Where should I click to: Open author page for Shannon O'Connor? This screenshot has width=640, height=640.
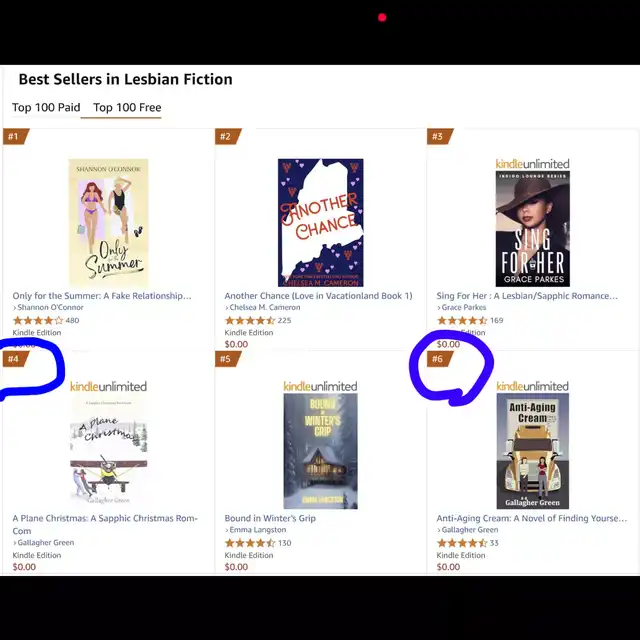(48, 307)
